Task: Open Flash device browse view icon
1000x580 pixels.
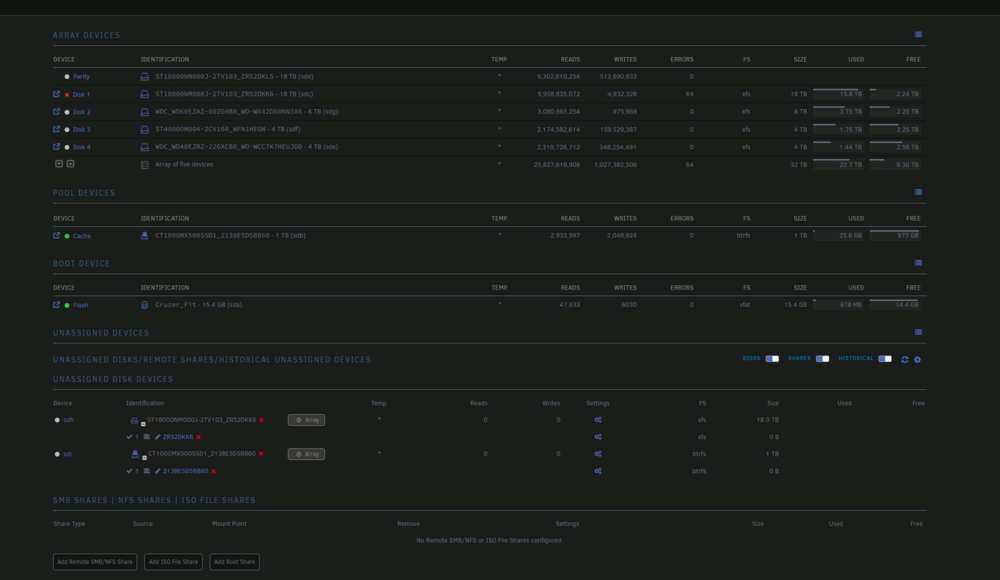Action: pyautogui.click(x=56, y=305)
